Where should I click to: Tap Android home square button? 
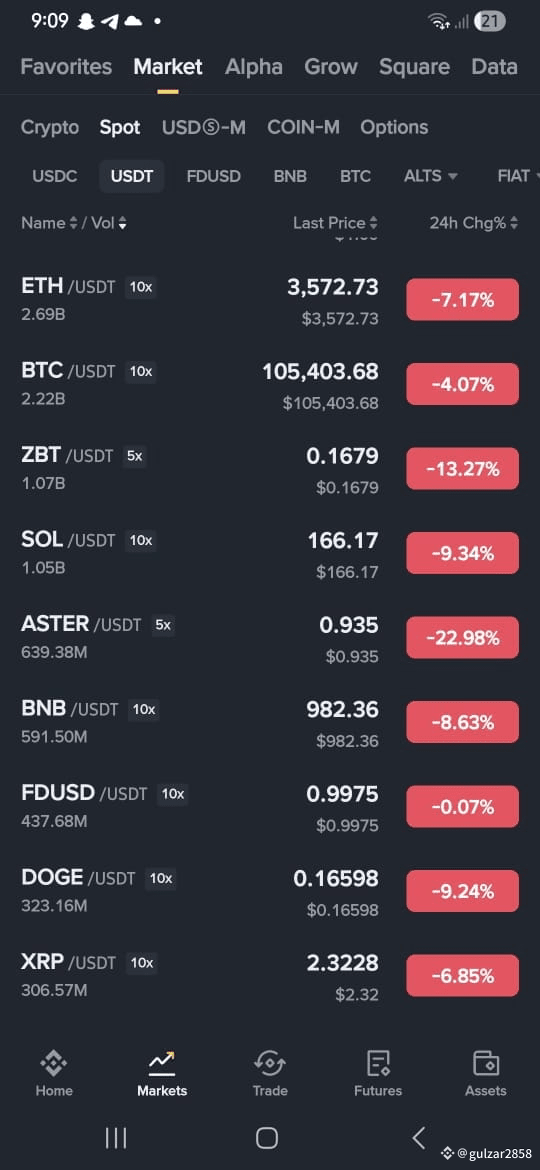267,1137
